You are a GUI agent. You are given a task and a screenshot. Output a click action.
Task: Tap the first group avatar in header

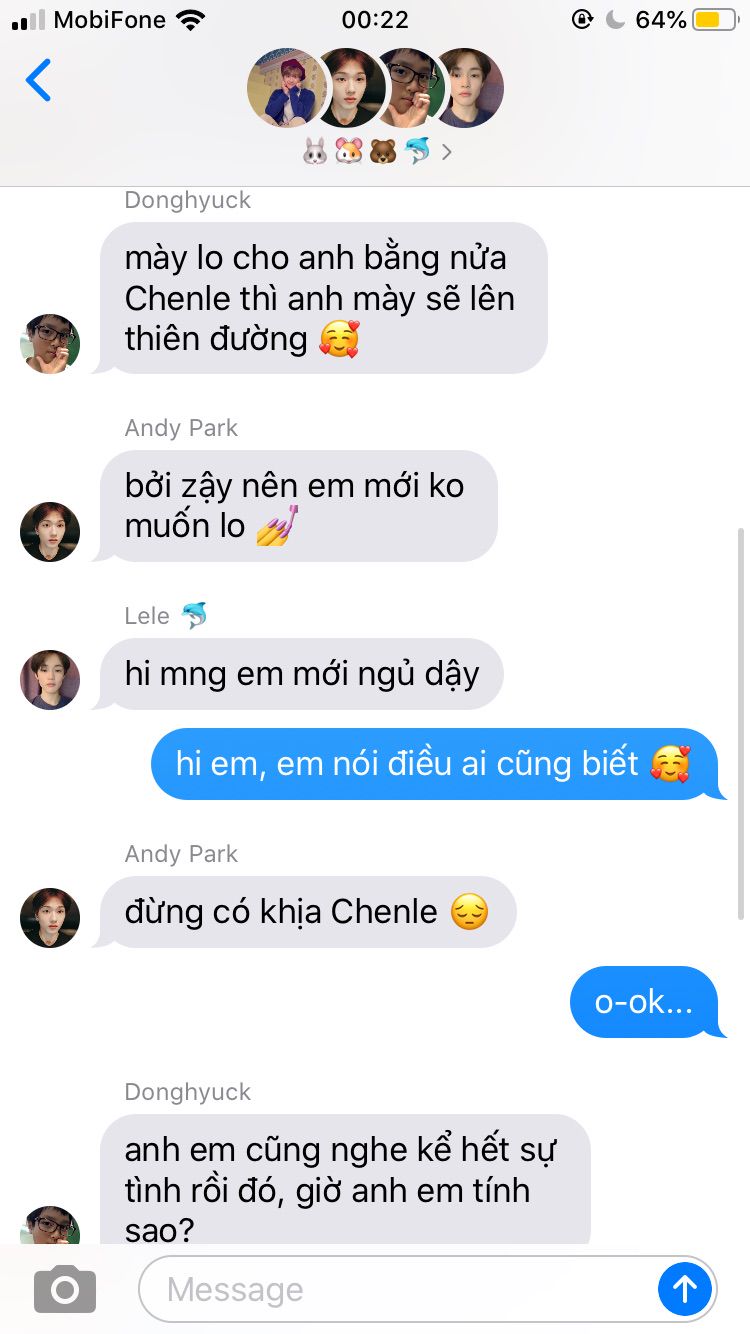287,88
